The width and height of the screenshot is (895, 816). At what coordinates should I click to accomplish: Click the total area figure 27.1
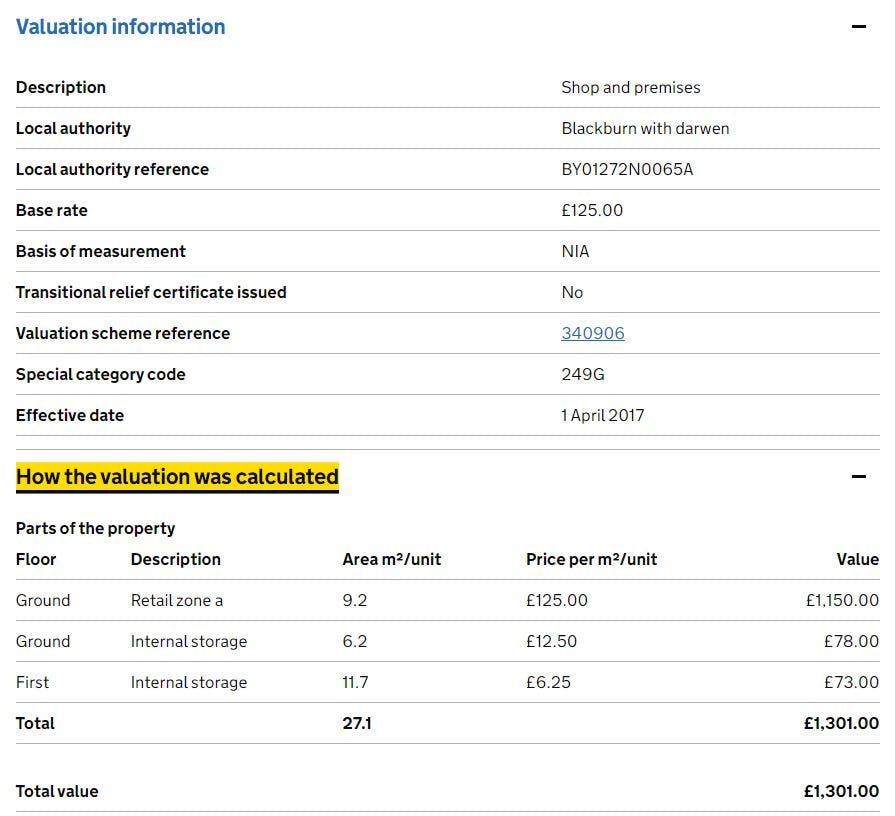tap(357, 723)
